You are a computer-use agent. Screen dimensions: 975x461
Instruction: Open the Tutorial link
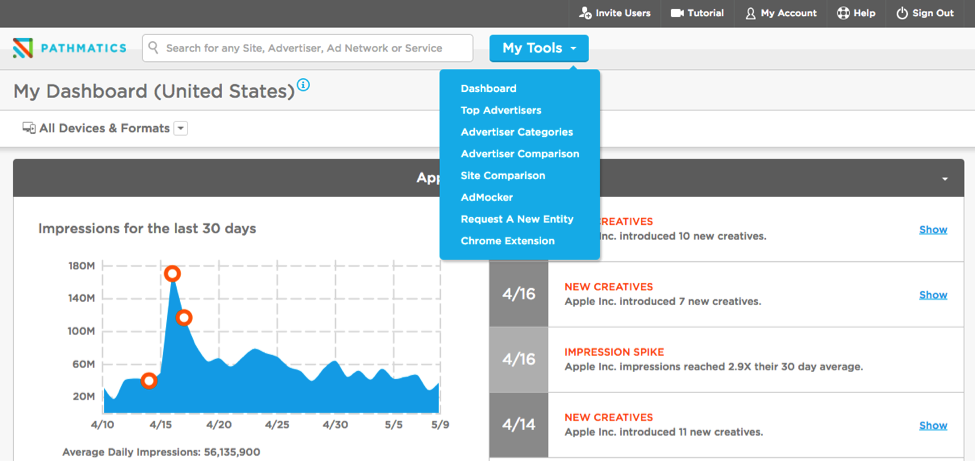tap(697, 13)
